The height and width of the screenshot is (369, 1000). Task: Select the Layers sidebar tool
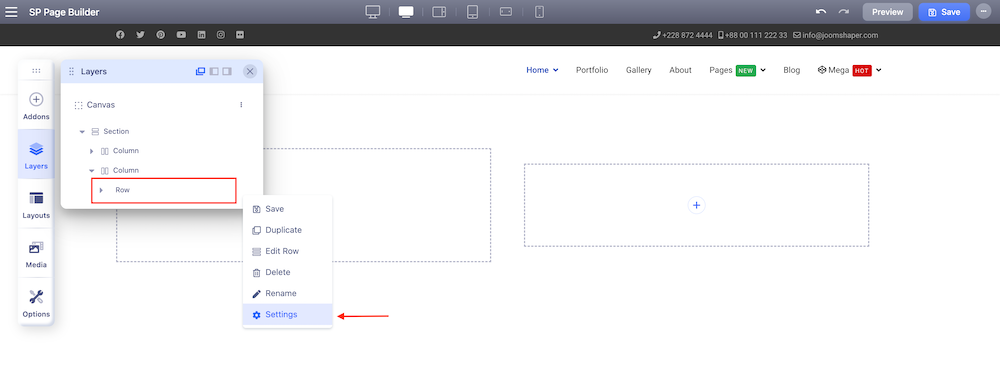click(36, 155)
